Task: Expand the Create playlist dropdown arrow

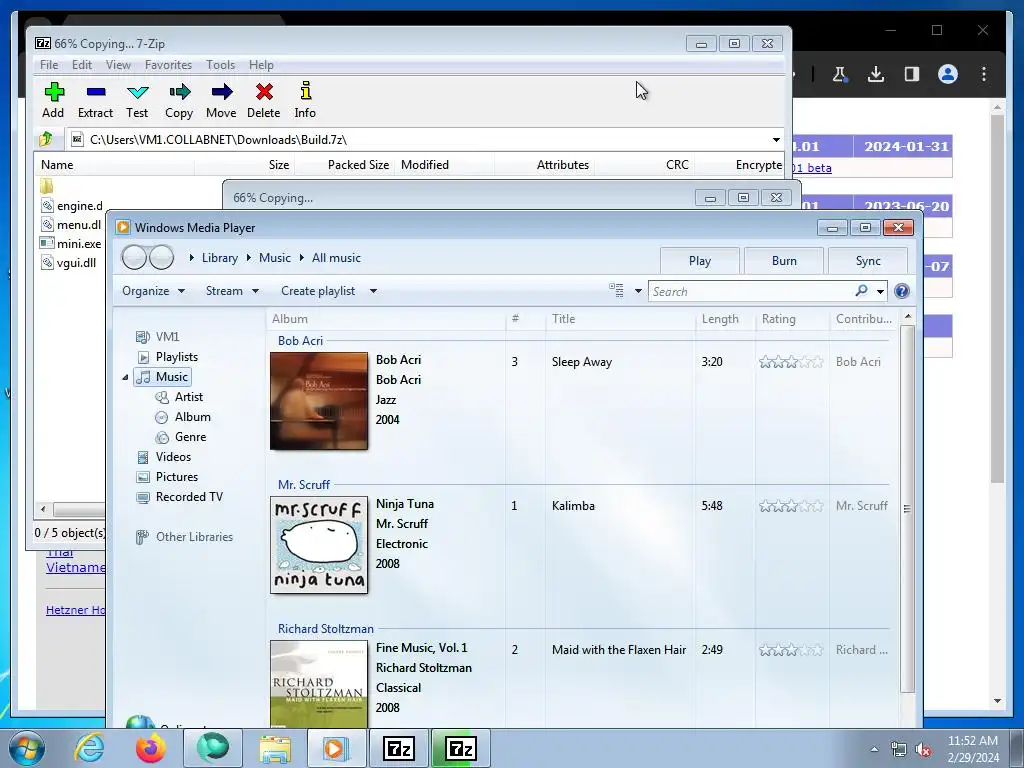Action: tap(374, 291)
